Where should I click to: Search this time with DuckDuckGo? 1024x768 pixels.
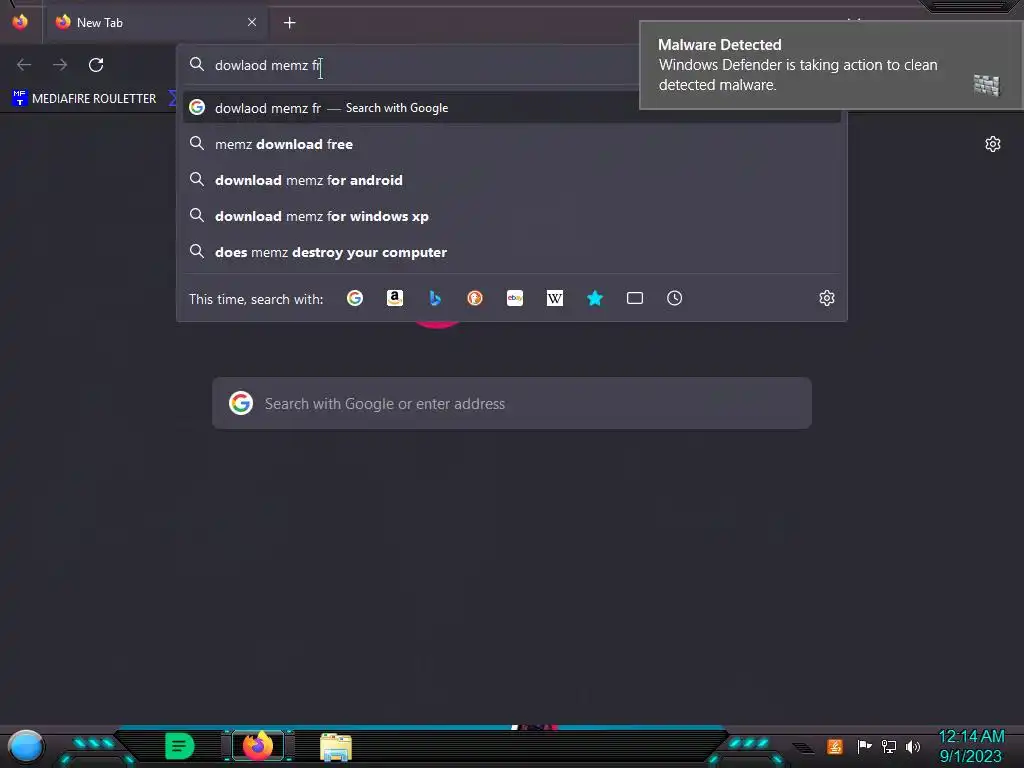click(475, 298)
